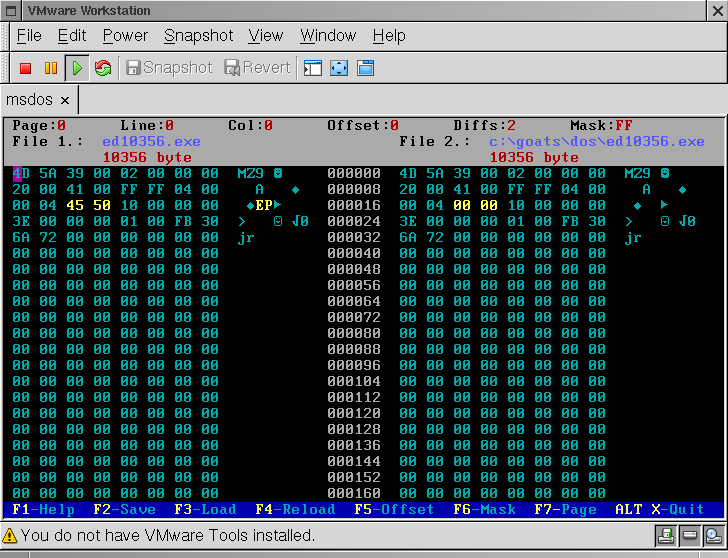
Task: Click the offset label 000016
Action: [354, 205]
